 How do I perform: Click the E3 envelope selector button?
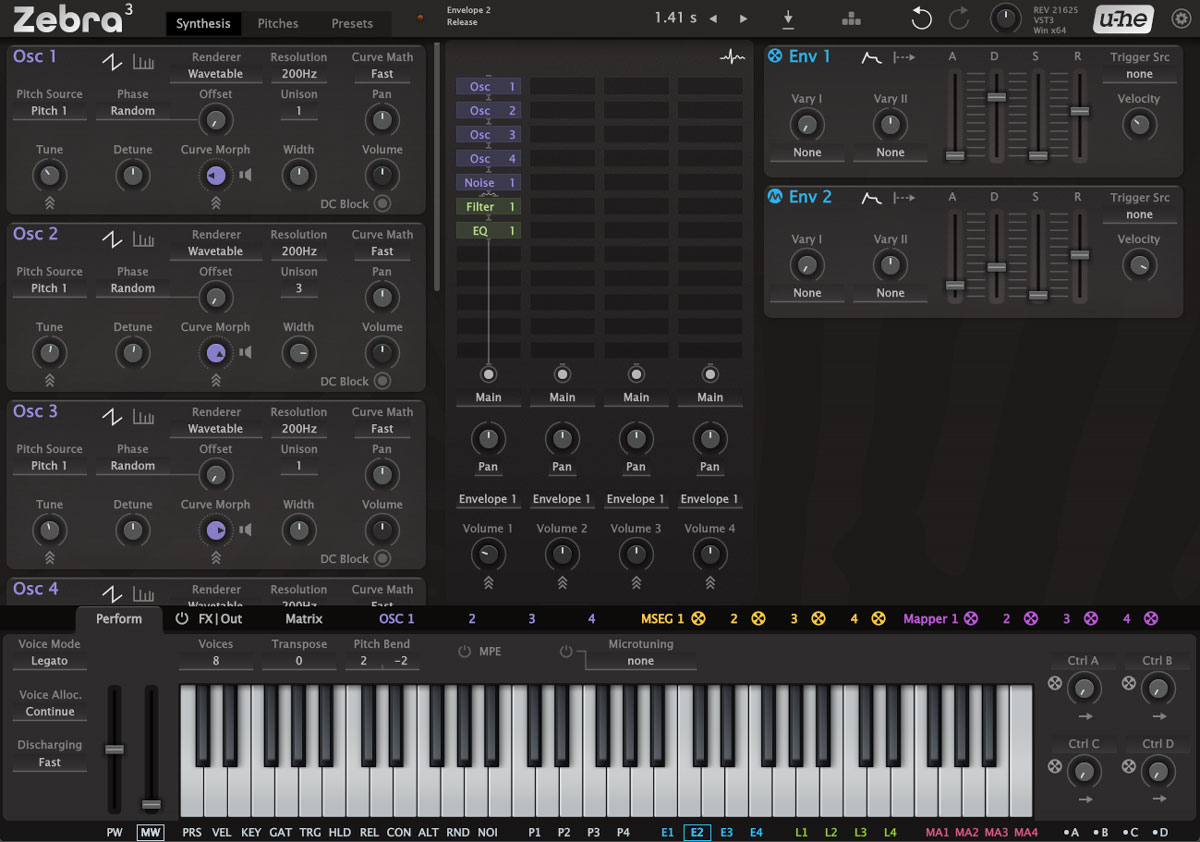click(726, 832)
